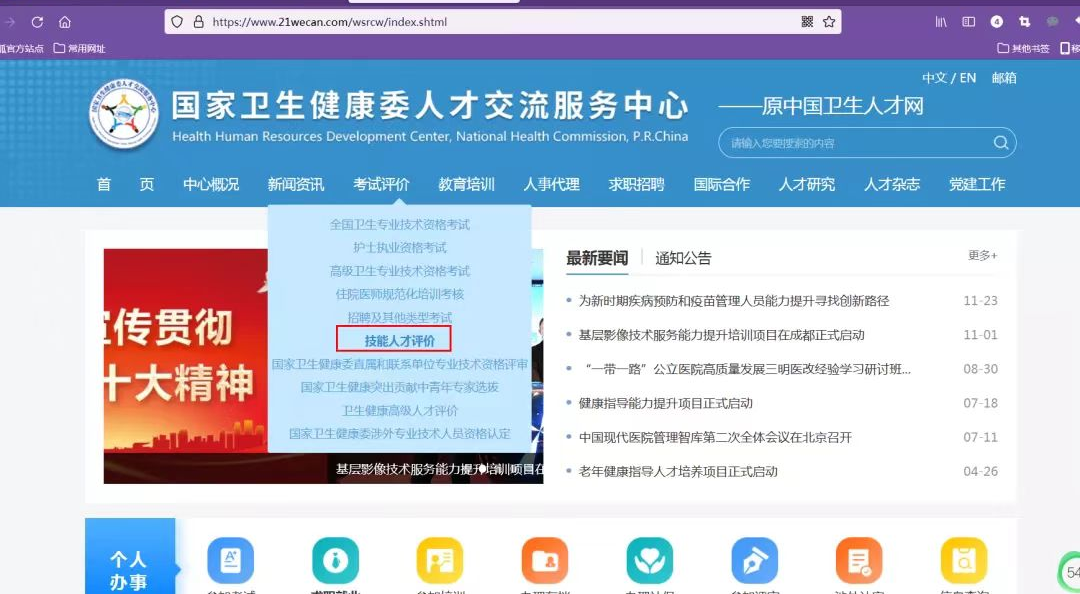Open the 其他书签 bookmarks folder
The image size is (1080, 594).
click(1024, 48)
